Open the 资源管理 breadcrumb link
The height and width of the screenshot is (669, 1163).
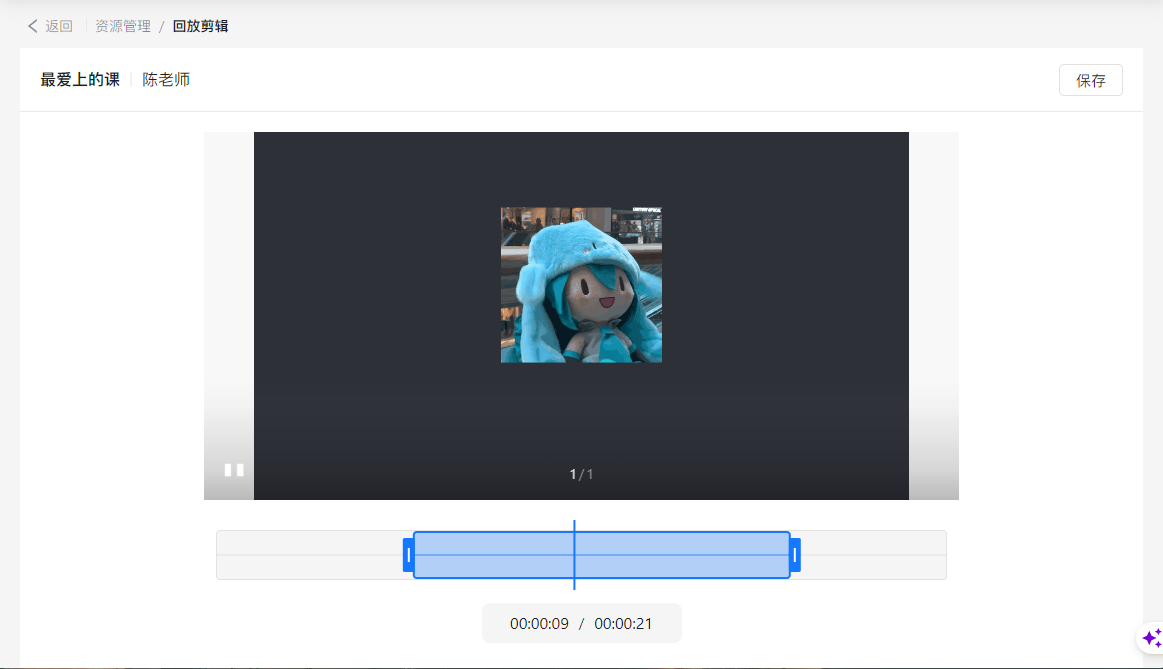pyautogui.click(x=123, y=26)
